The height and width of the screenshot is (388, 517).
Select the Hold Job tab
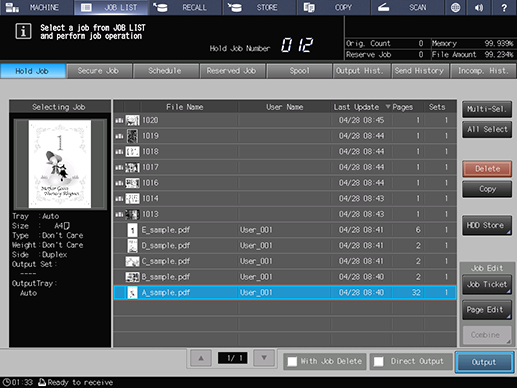33,71
